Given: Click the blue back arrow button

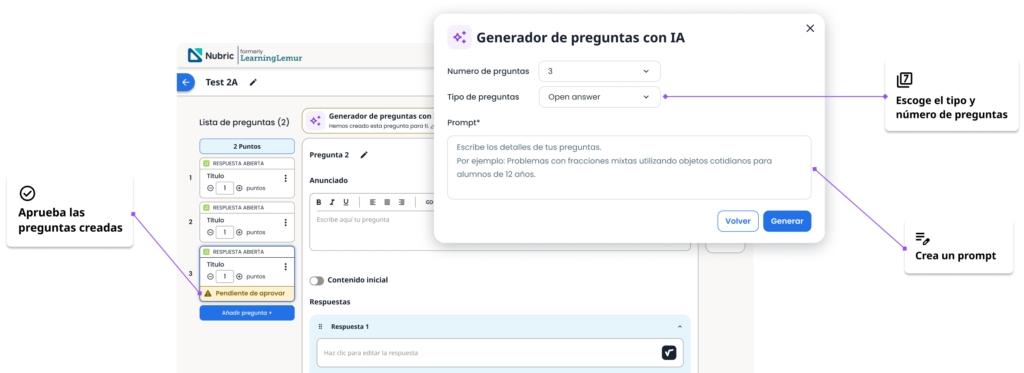Looking at the screenshot, I should click(x=185, y=82).
